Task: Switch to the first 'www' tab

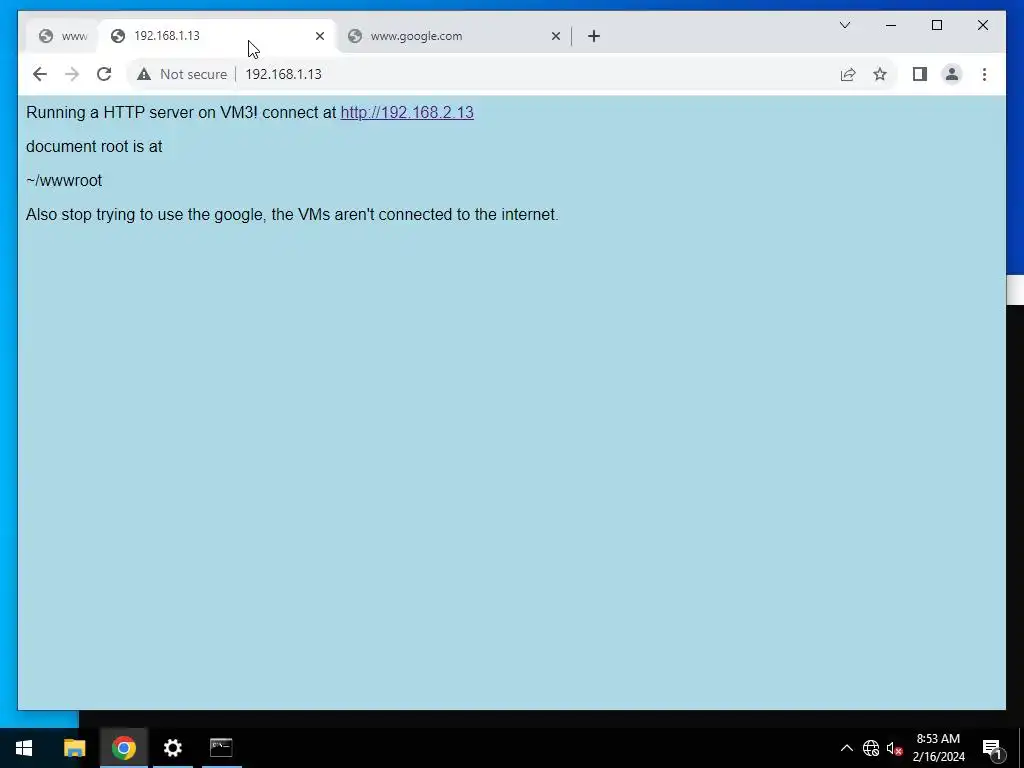Action: (x=63, y=37)
